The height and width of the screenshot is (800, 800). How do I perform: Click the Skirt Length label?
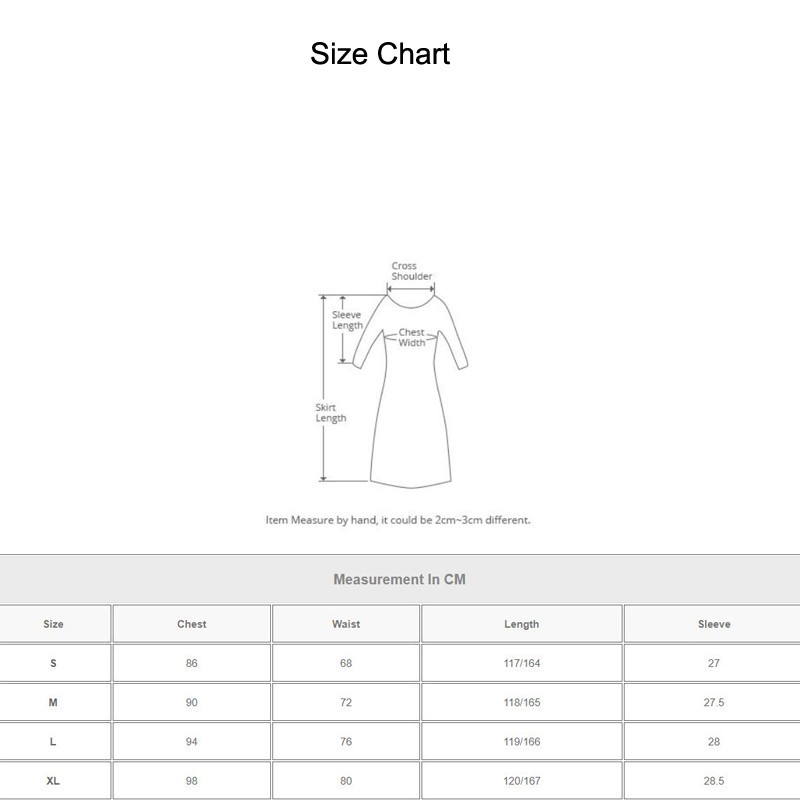[x=330, y=412]
